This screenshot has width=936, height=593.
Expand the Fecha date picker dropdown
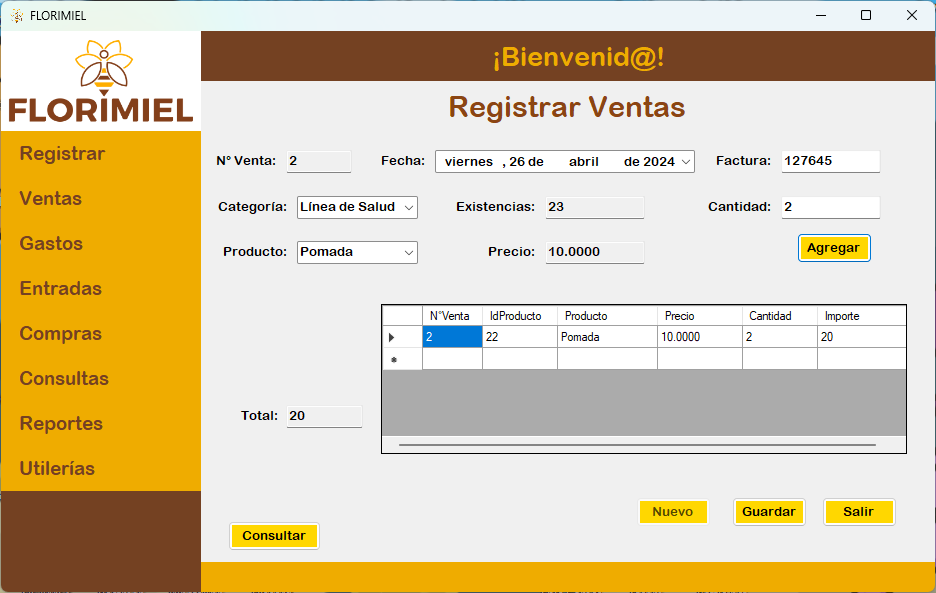pos(685,162)
